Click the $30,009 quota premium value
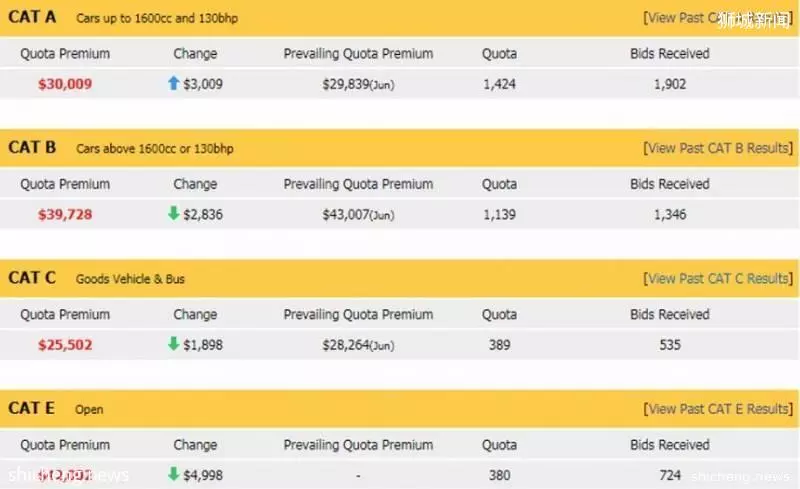The height and width of the screenshot is (489, 800). click(65, 84)
